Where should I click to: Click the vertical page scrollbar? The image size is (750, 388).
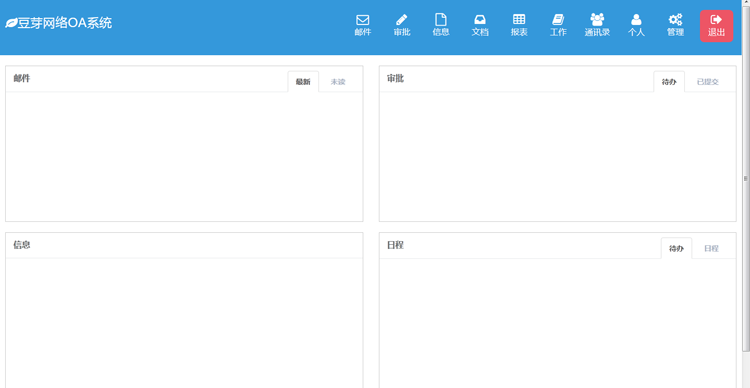click(x=745, y=178)
